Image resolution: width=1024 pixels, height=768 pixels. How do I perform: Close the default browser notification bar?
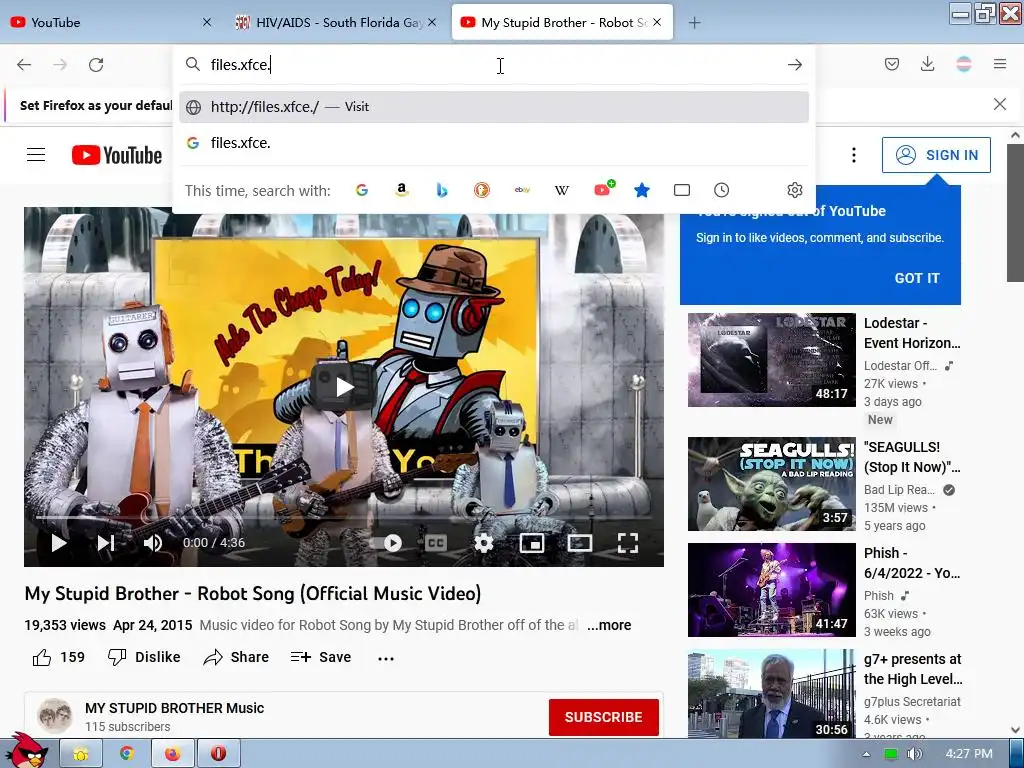1000,104
